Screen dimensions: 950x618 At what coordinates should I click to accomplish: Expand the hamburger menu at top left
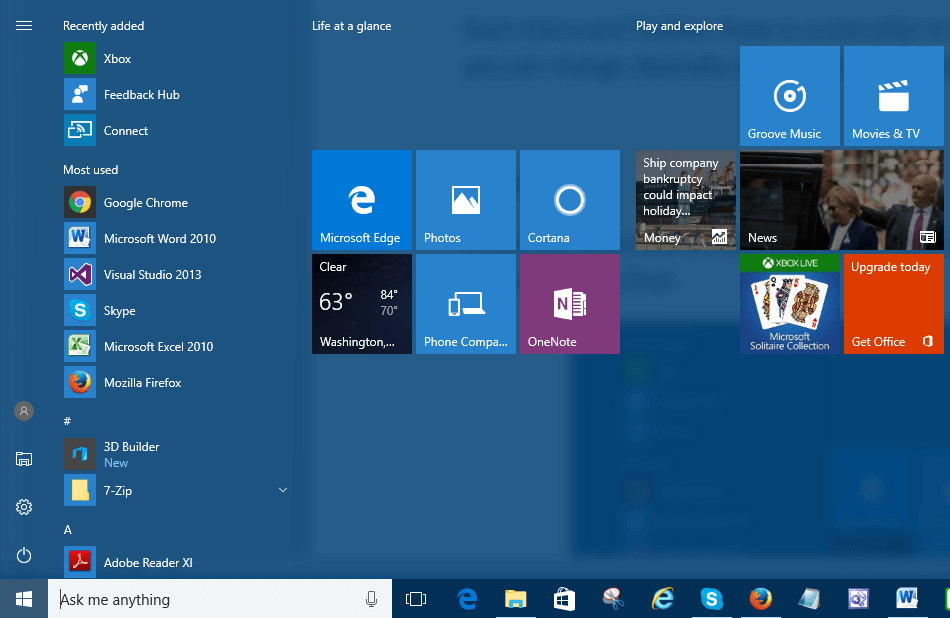coord(24,26)
